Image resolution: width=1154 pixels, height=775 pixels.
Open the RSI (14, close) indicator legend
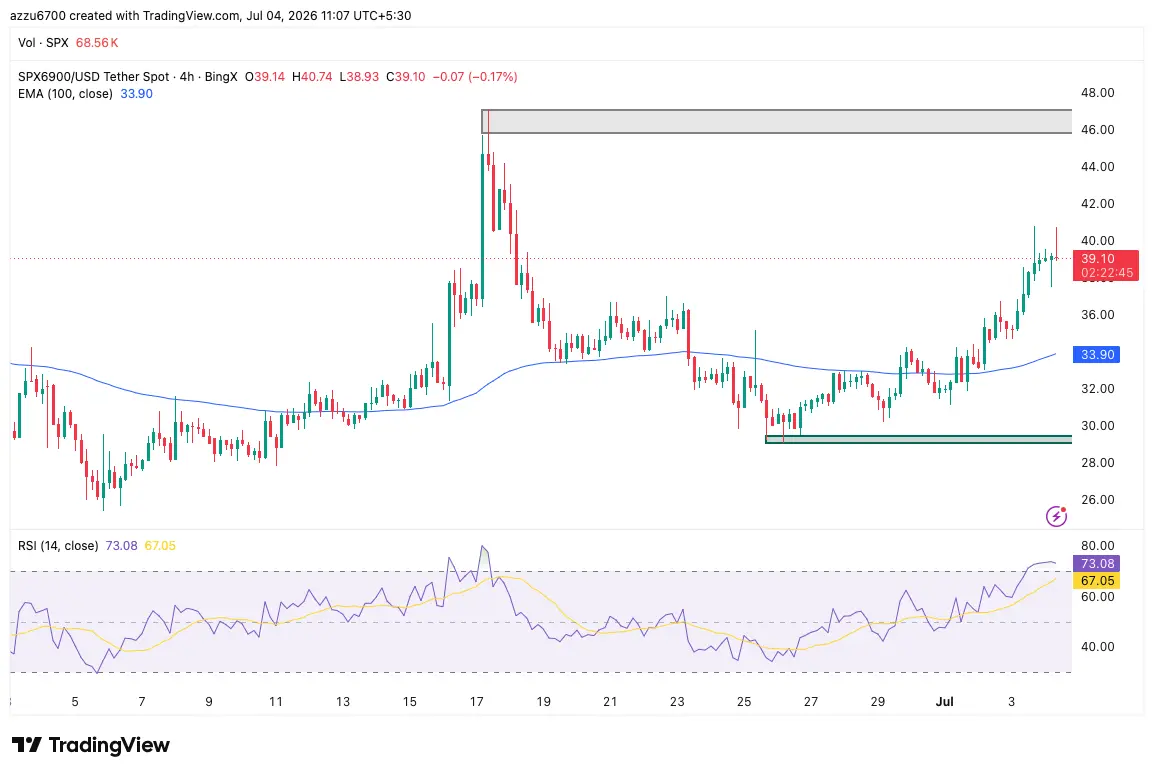point(58,545)
